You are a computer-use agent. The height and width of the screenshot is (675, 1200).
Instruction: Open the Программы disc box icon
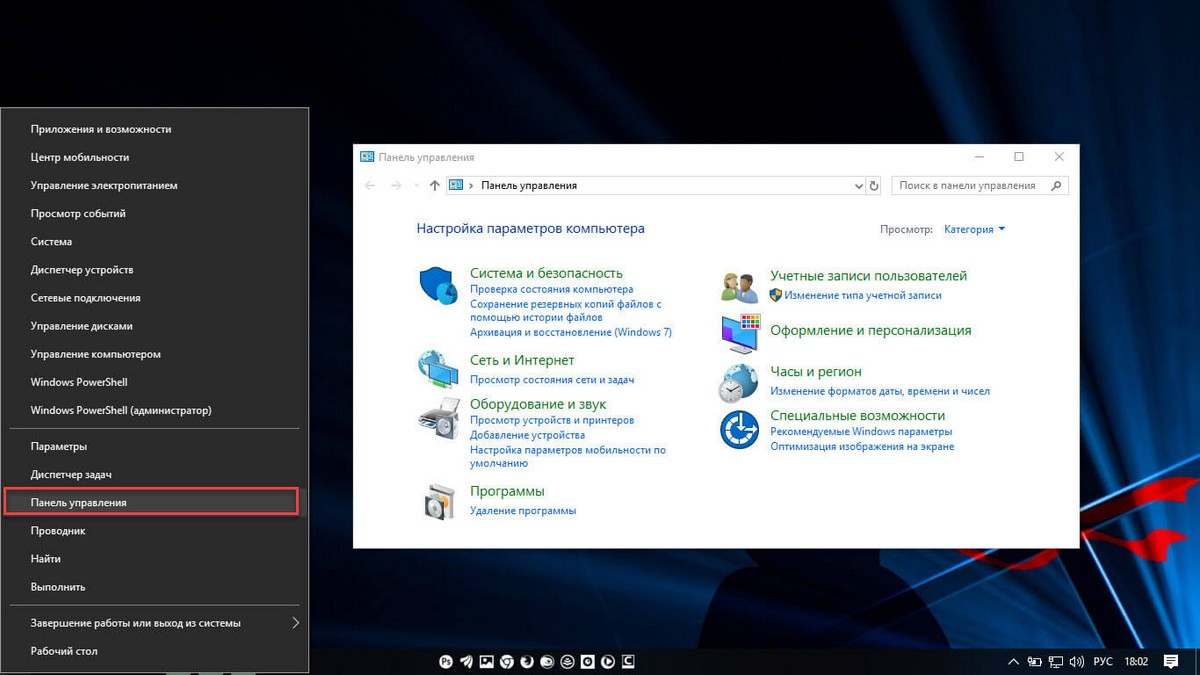[x=439, y=501]
